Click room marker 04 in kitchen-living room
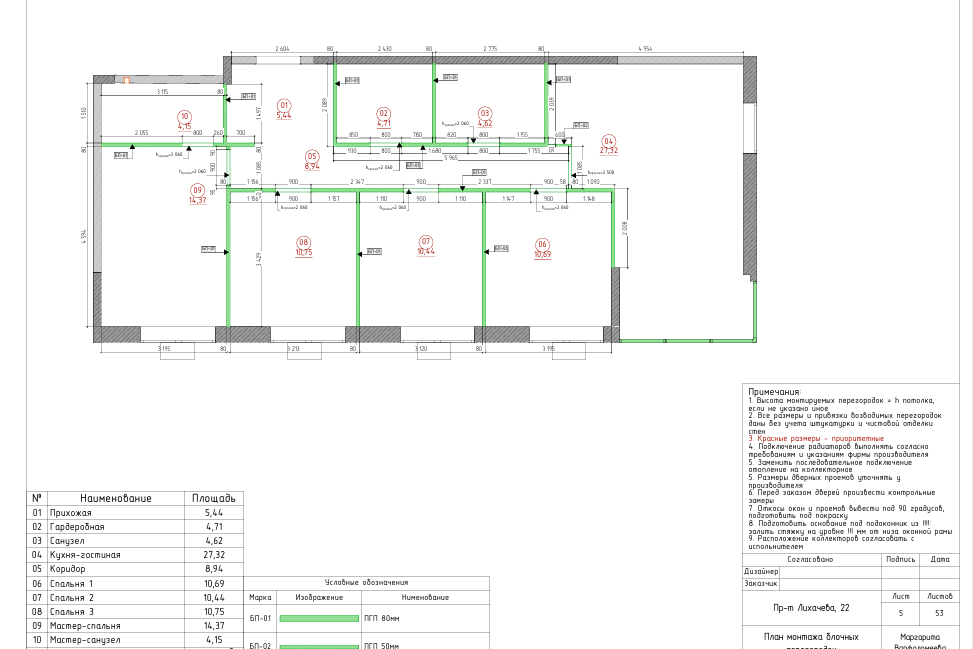 608,141
